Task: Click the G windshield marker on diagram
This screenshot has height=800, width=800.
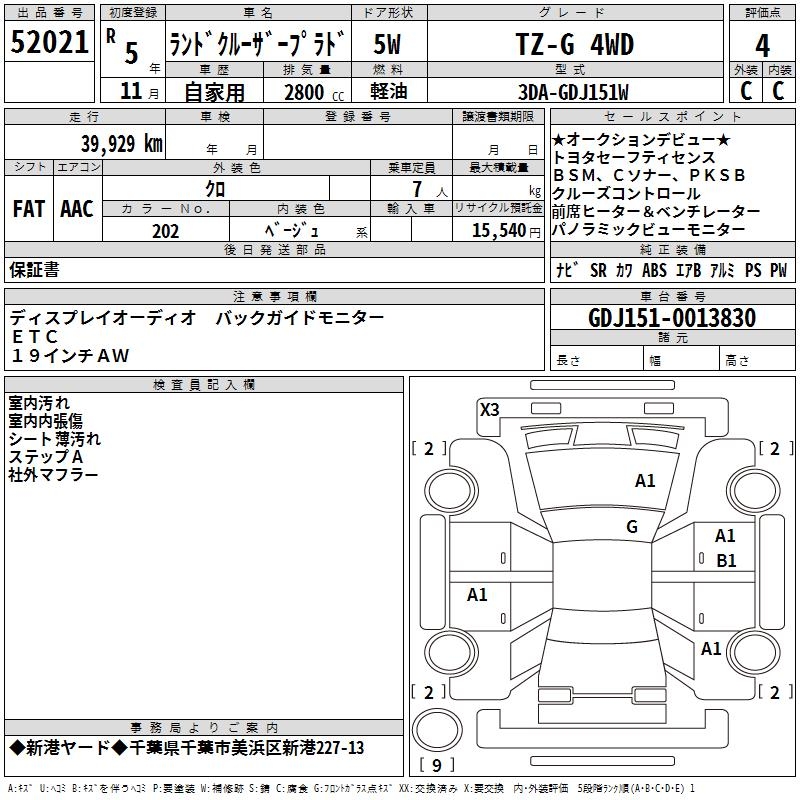Action: [x=632, y=527]
